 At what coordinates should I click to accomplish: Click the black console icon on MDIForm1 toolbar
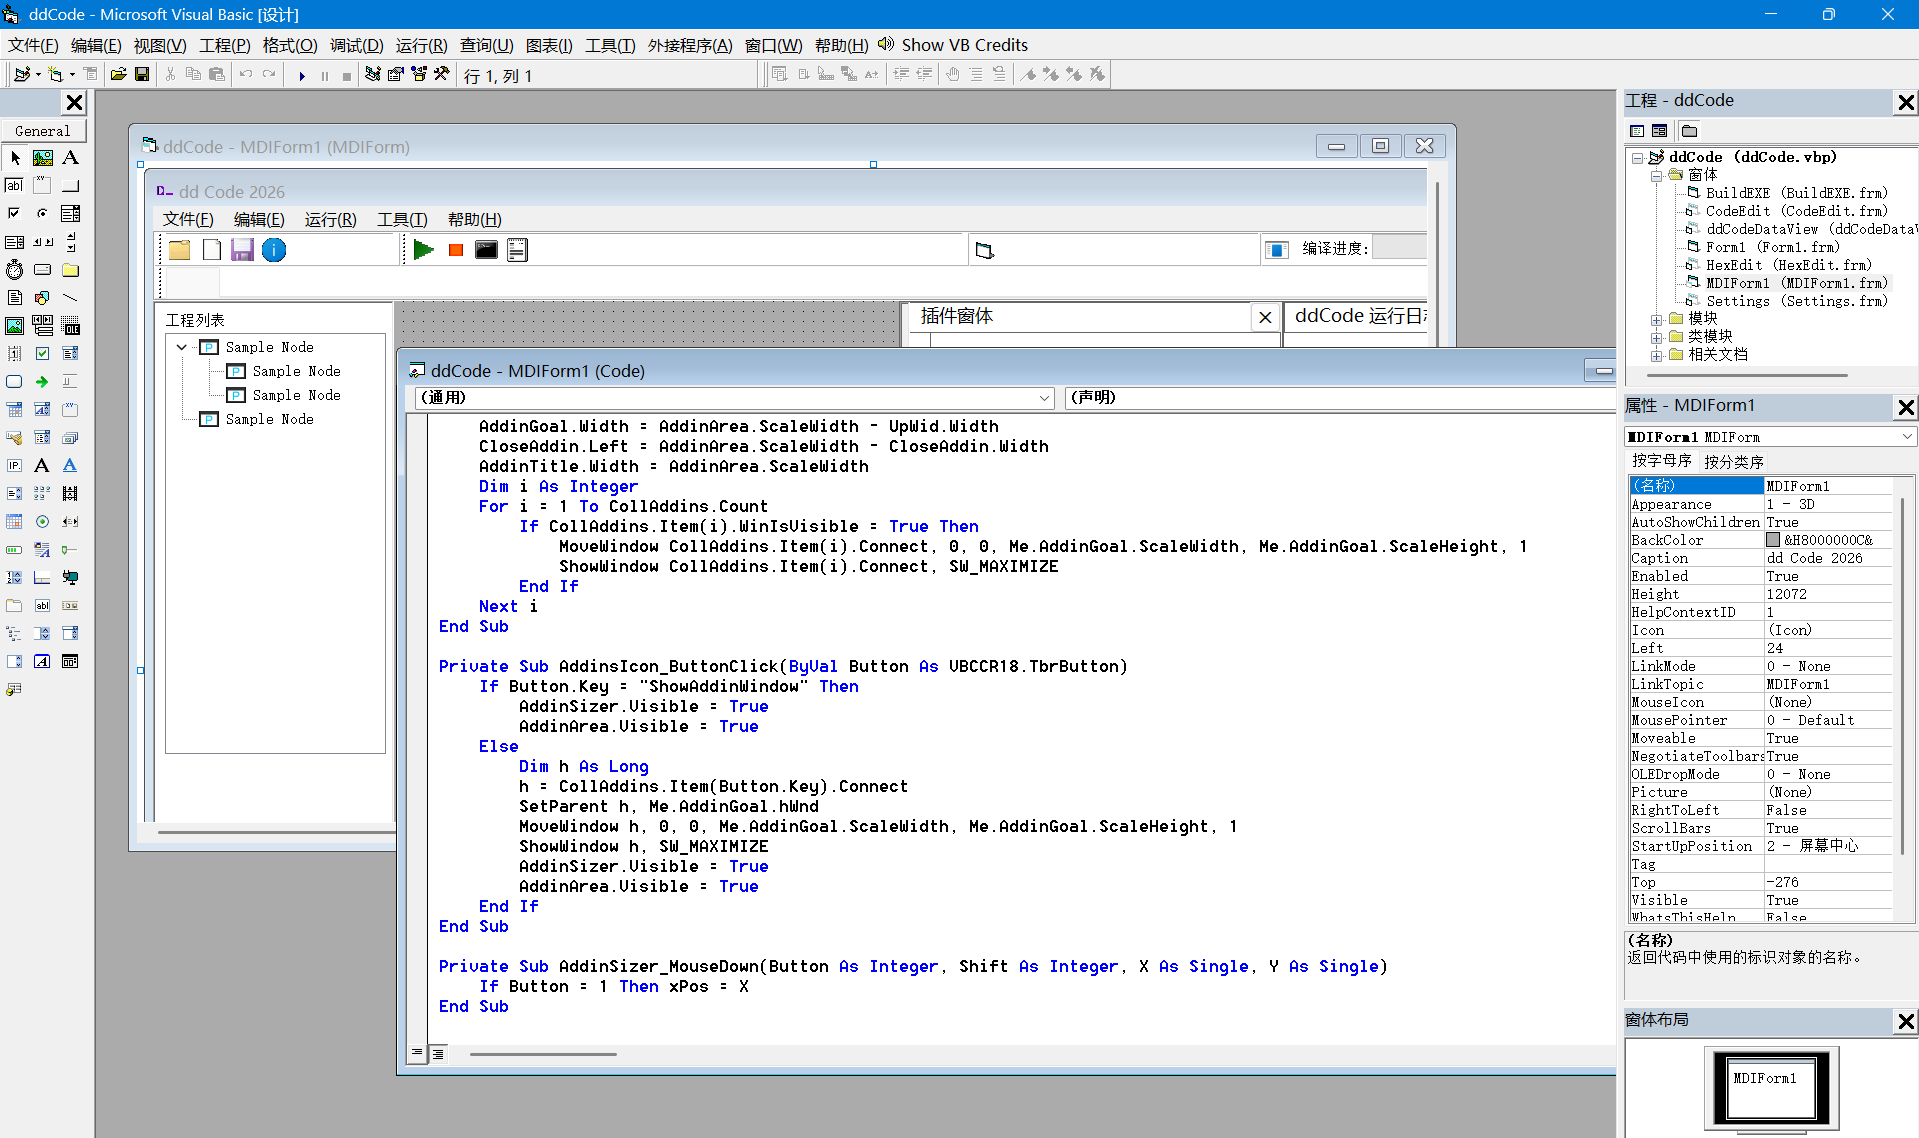pos(486,250)
